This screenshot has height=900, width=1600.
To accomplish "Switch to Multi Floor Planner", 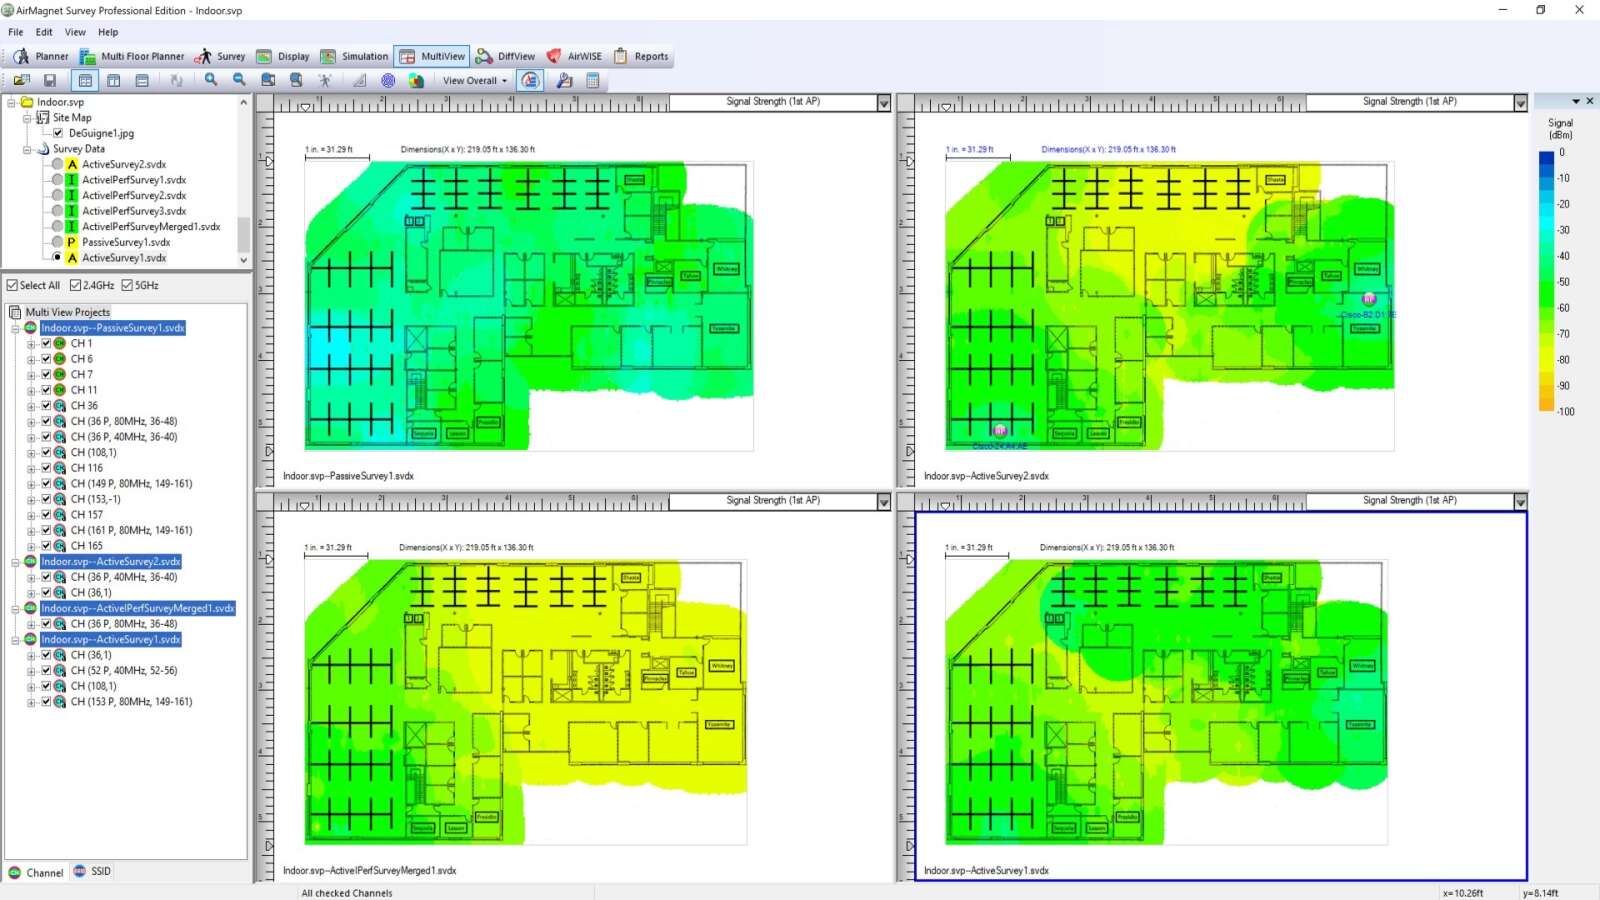I will pos(132,56).
